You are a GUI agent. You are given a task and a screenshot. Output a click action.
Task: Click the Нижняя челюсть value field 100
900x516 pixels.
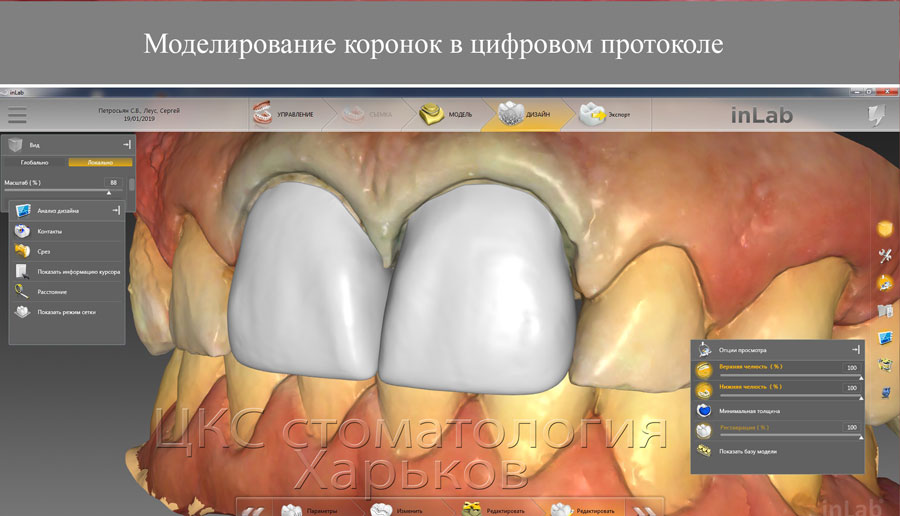coord(851,387)
